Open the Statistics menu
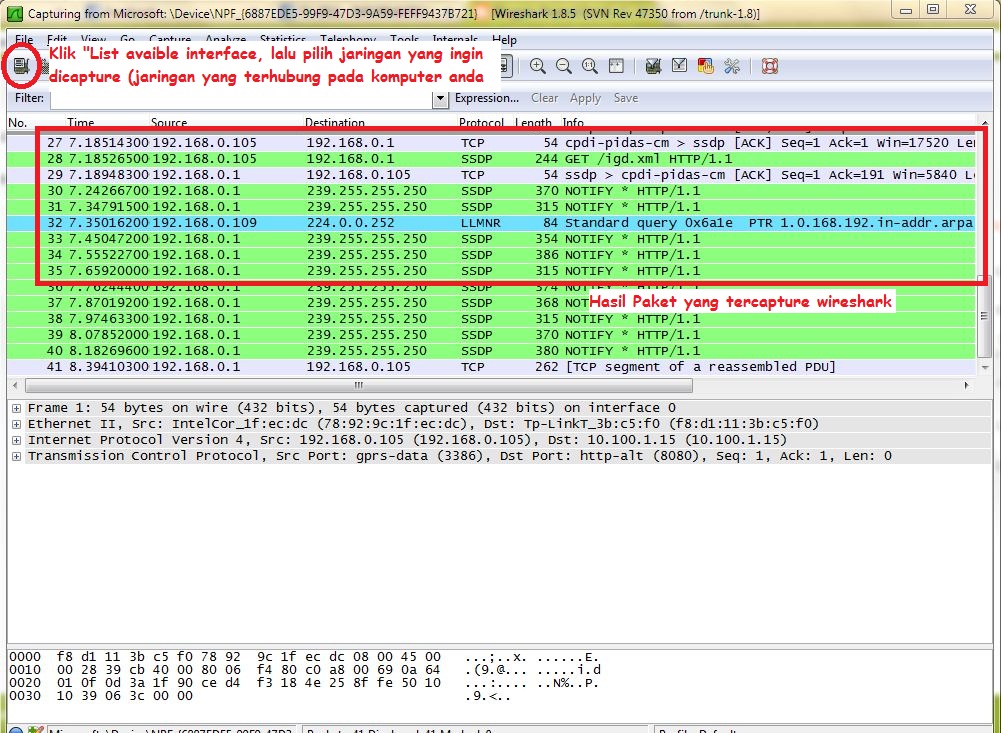Viewport: 1001px width, 733px height. pyautogui.click(x=283, y=40)
